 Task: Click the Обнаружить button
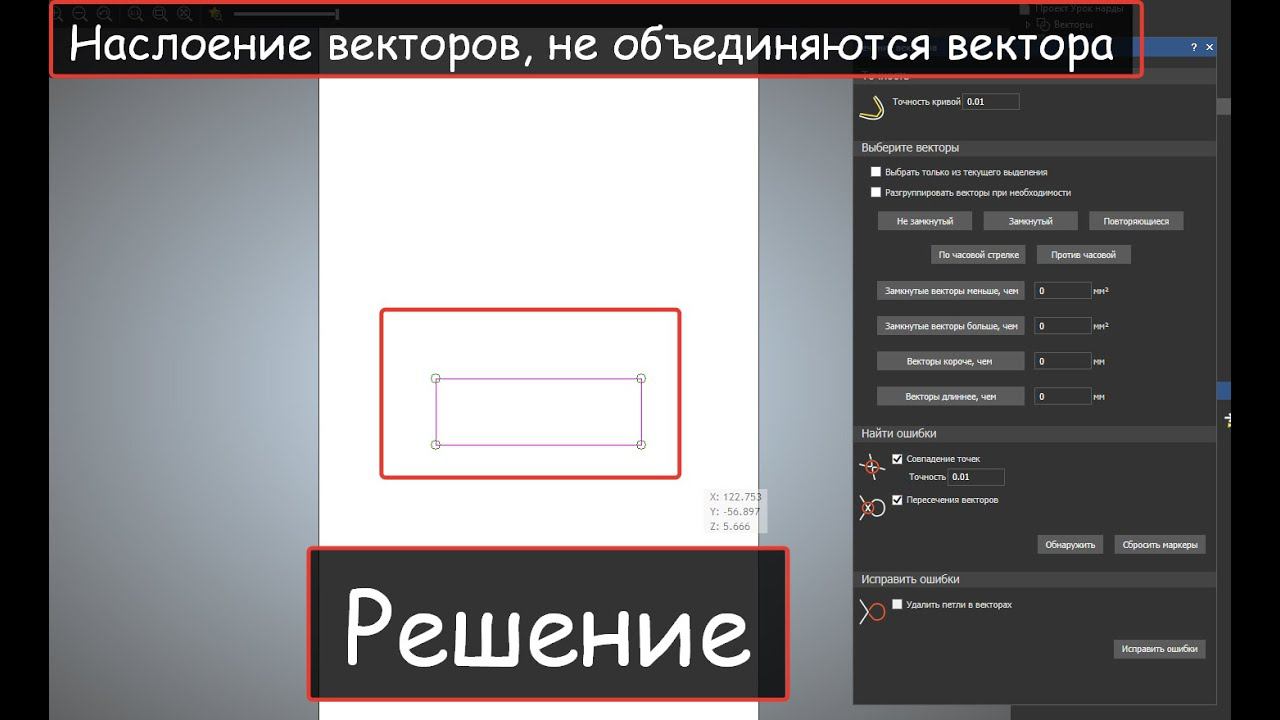(x=1071, y=545)
